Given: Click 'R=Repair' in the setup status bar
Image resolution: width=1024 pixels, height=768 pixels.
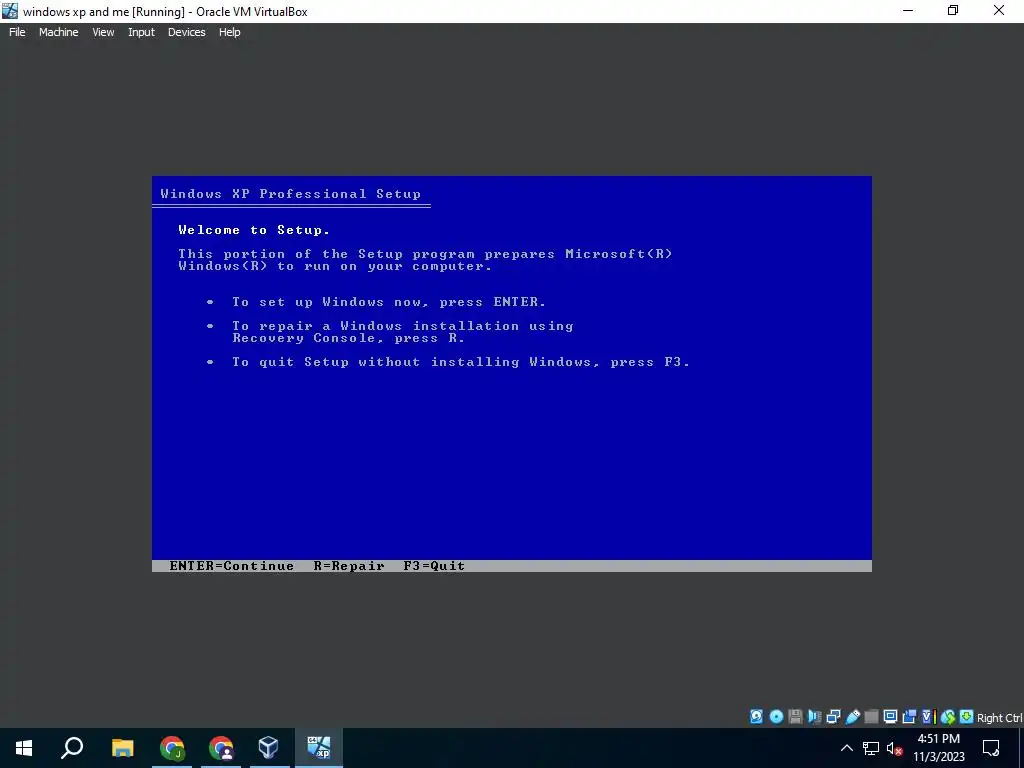Looking at the screenshot, I should pyautogui.click(x=349, y=566).
